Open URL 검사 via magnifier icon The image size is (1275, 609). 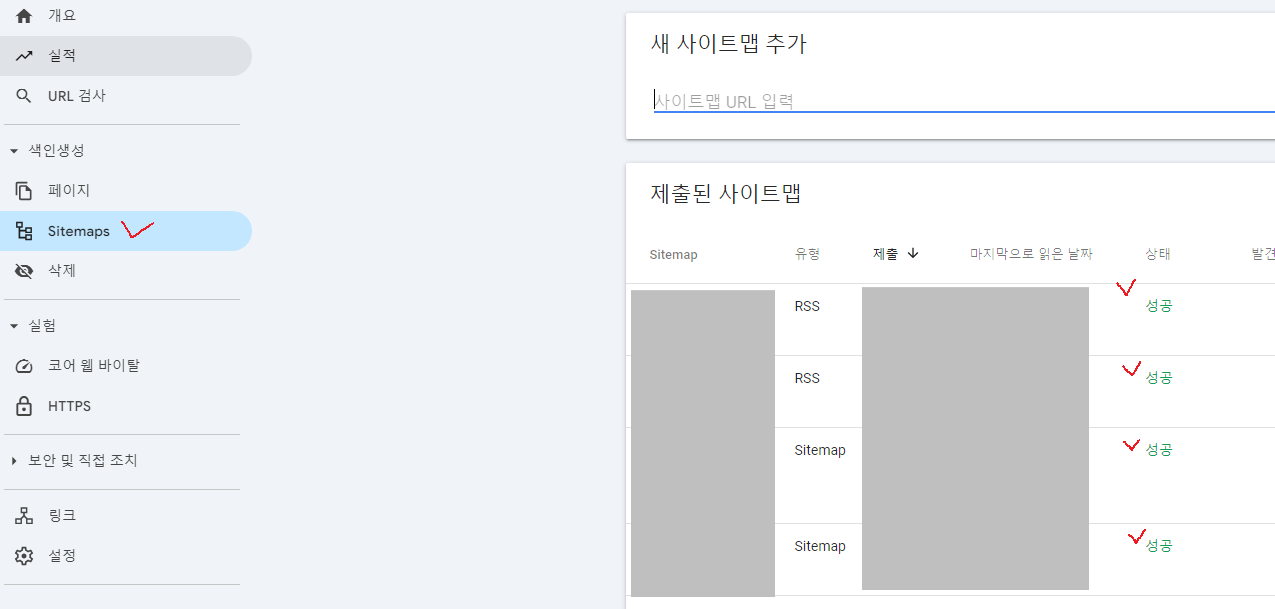coord(24,96)
